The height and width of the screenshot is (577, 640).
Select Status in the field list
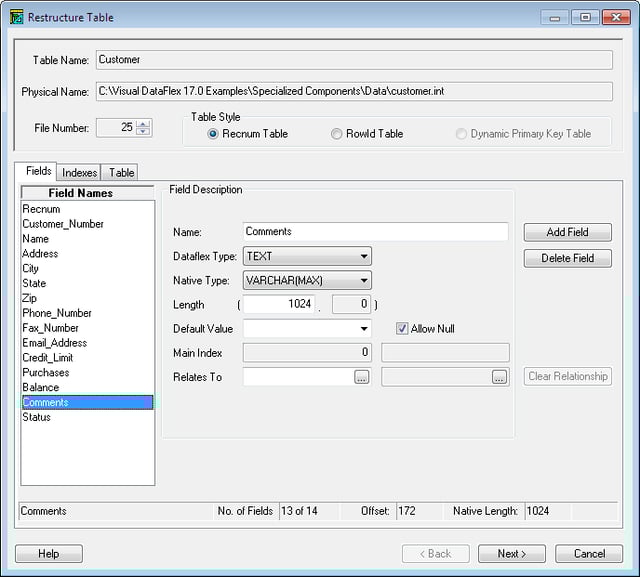88,417
